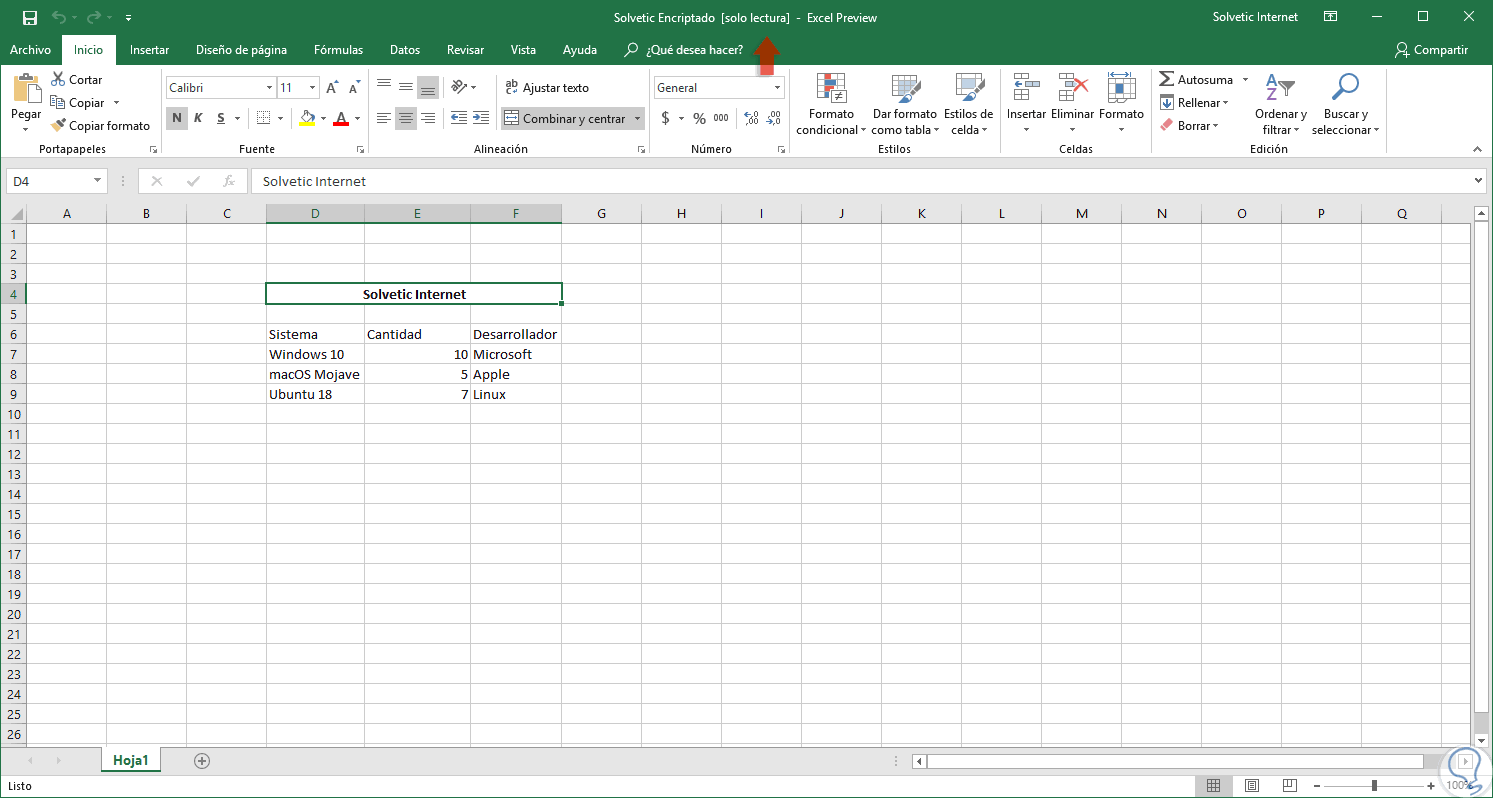
Task: Open Buscar y seleccionar options
Action: click(x=1345, y=104)
